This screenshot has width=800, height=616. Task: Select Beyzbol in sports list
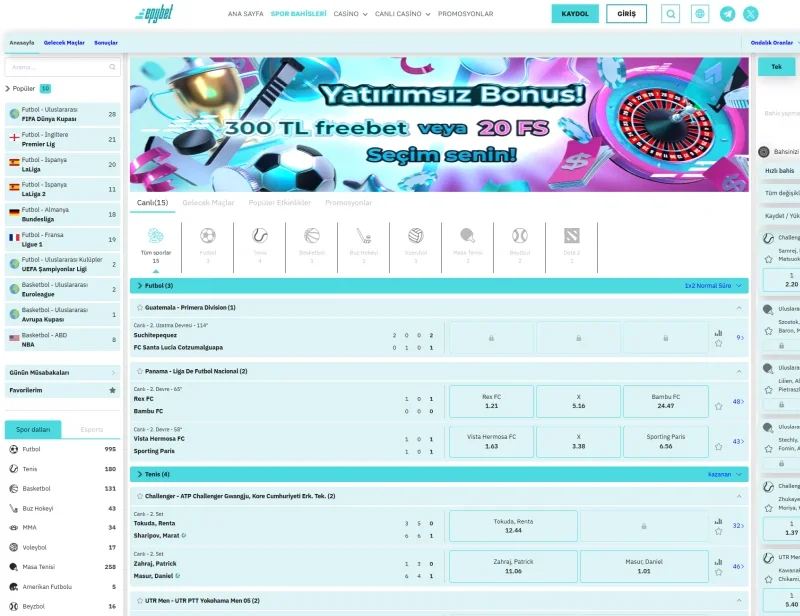point(62,606)
